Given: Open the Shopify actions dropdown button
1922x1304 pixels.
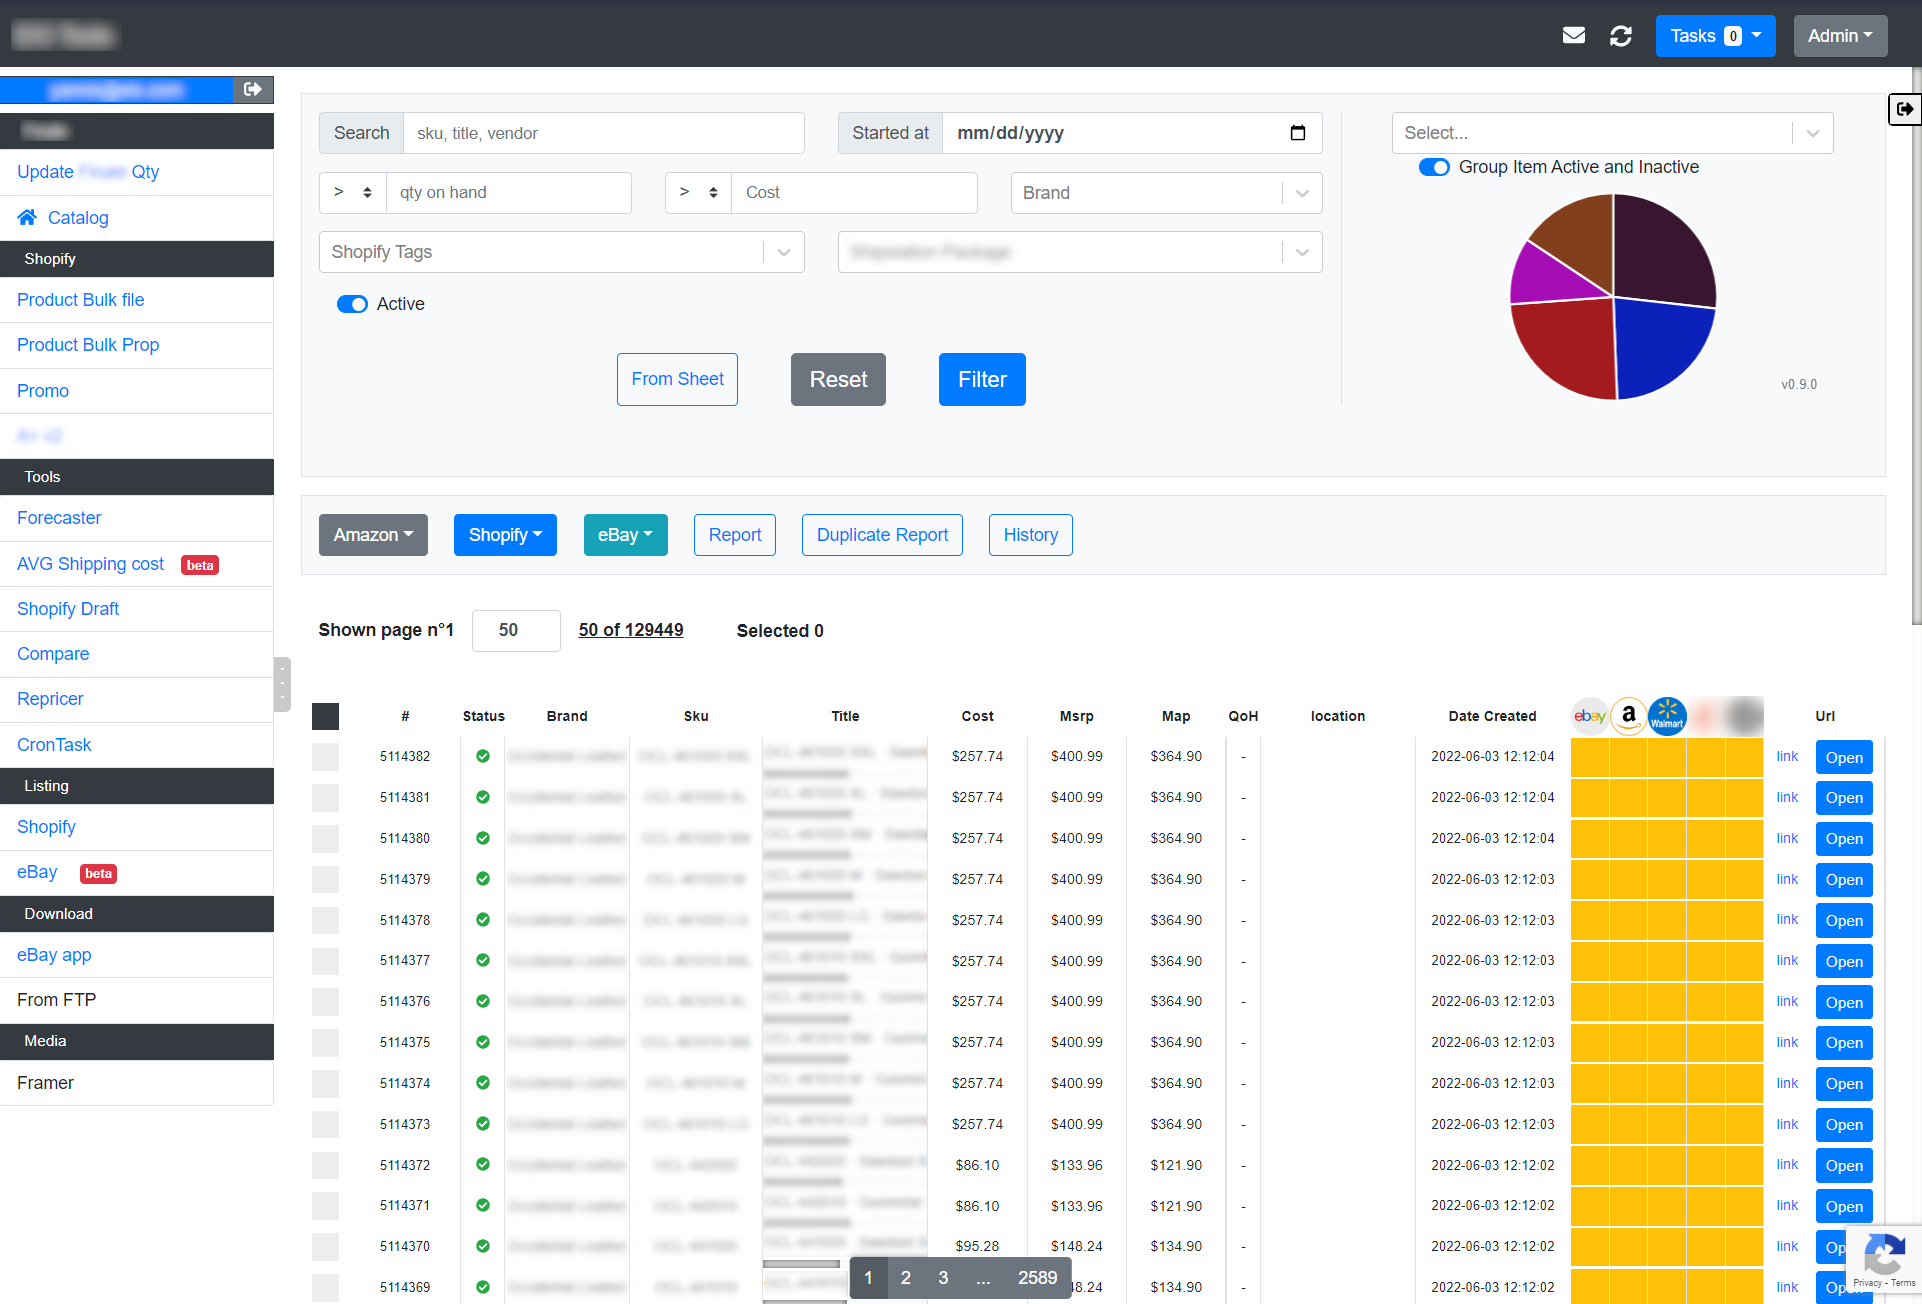Looking at the screenshot, I should click(505, 535).
